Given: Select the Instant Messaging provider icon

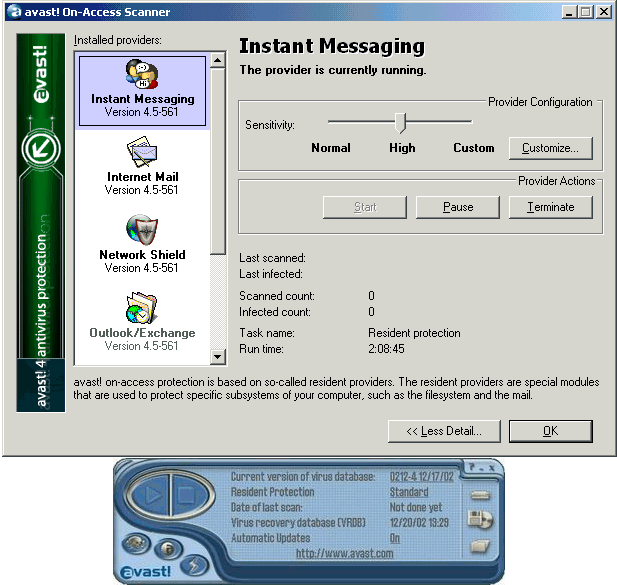Looking at the screenshot, I should click(x=142, y=74).
